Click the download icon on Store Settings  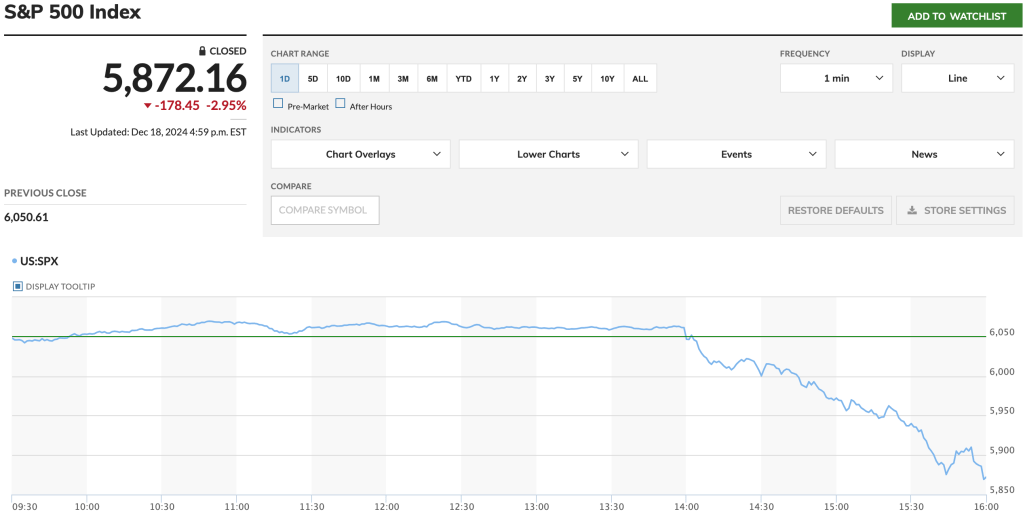[912, 211]
